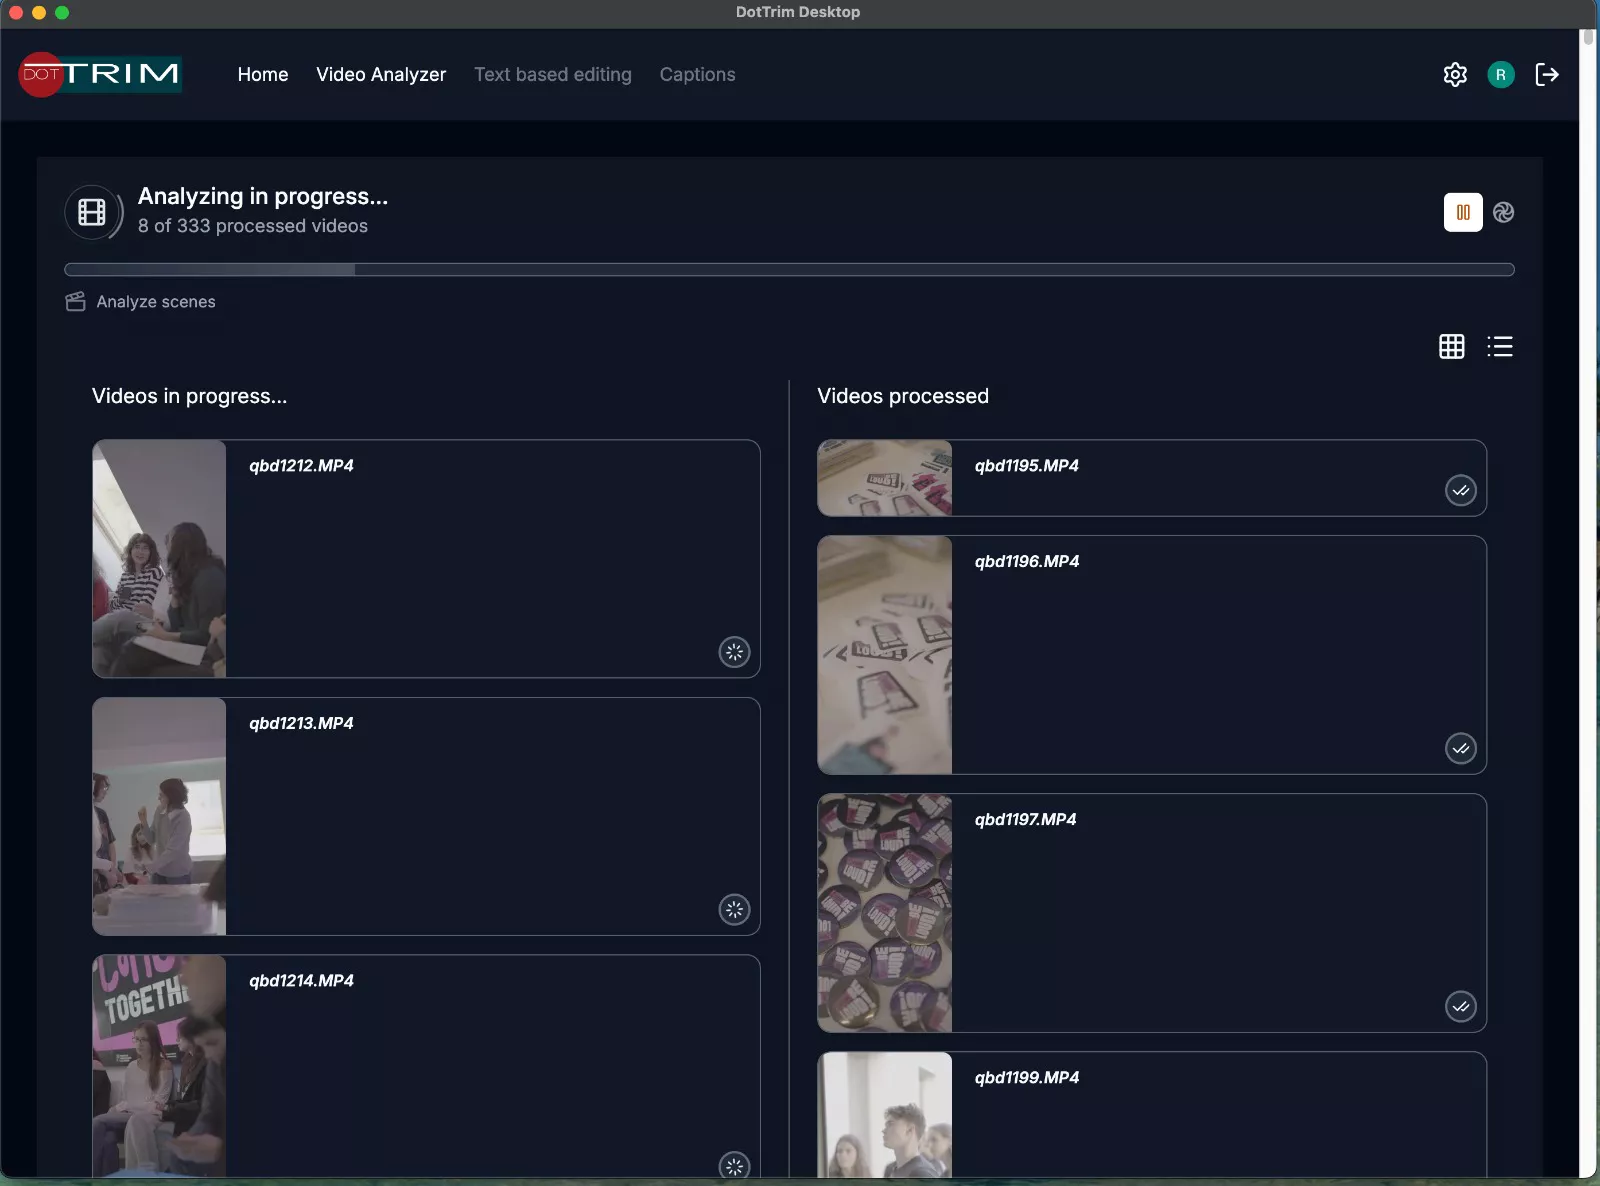
Task: Select the qbd1214.MP4 thumbnail
Action: click(159, 1066)
